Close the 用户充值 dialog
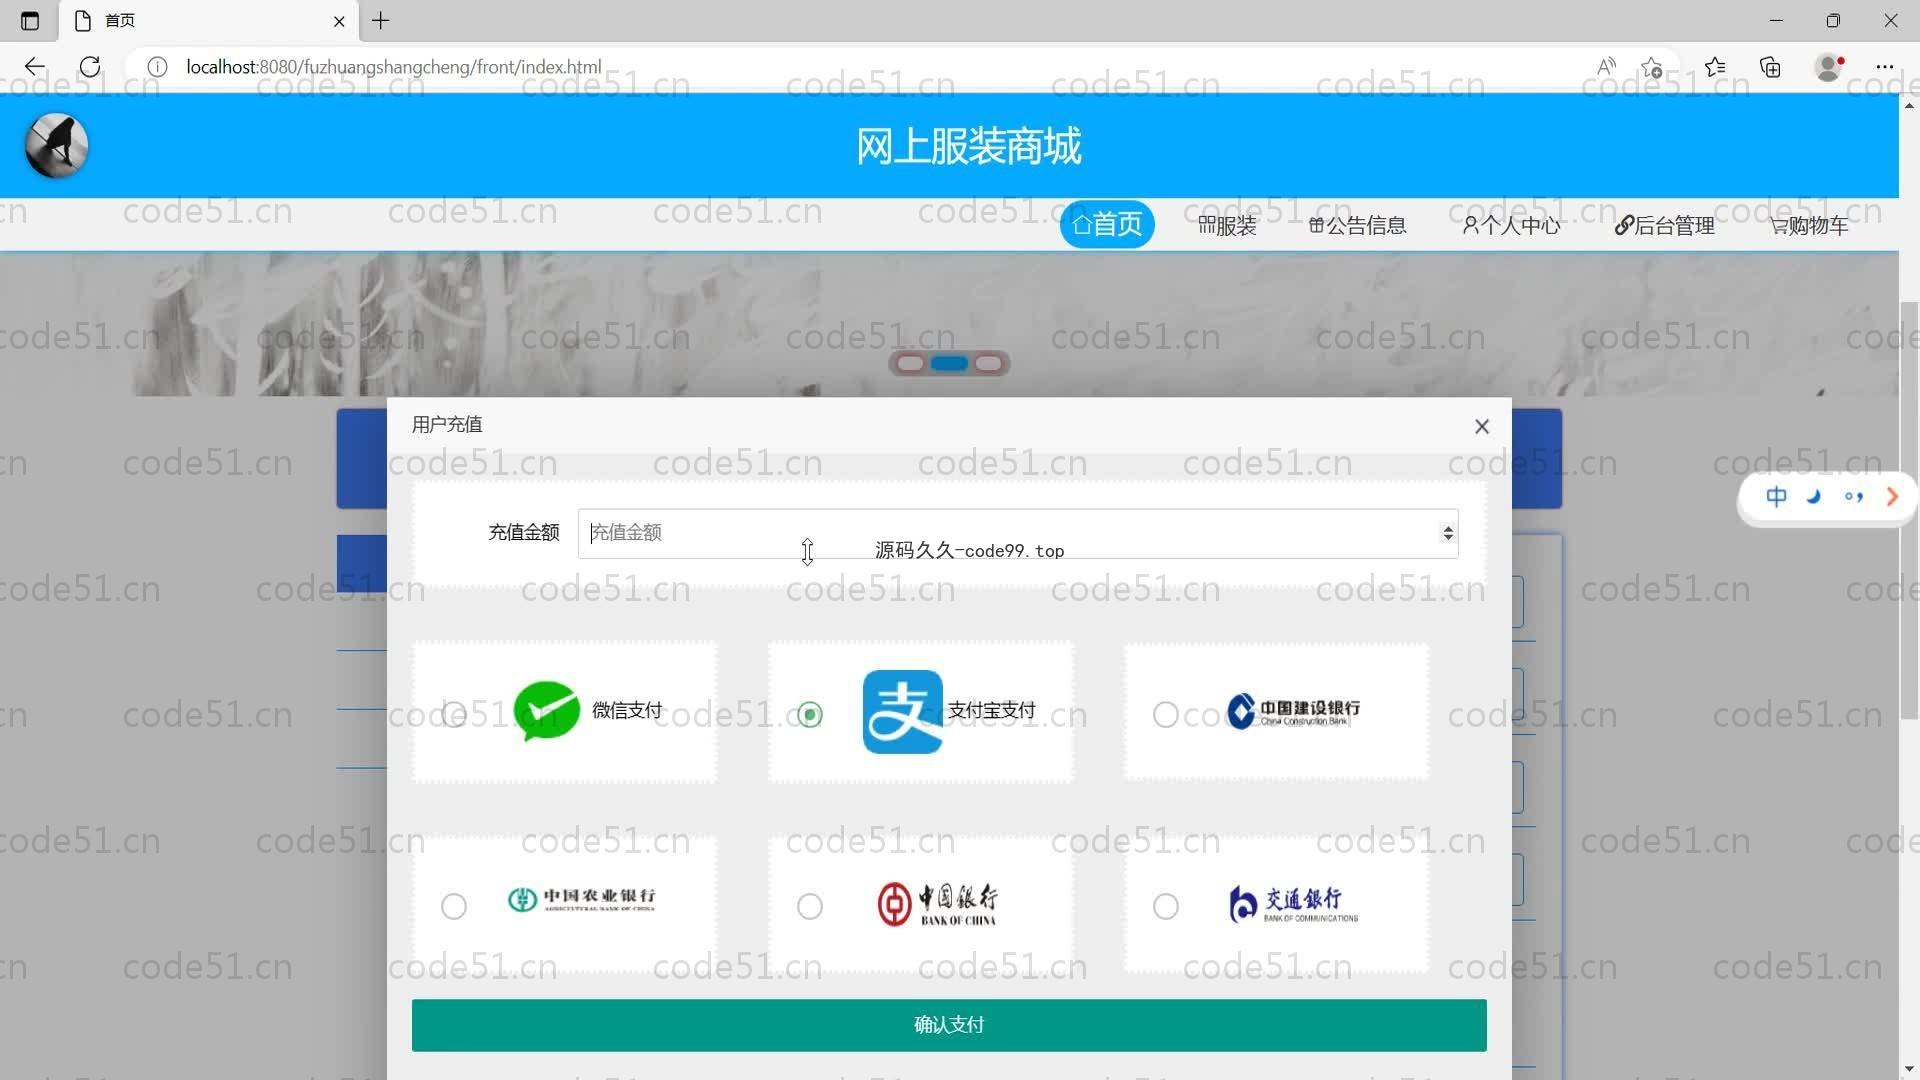1920x1080 pixels. (1482, 427)
